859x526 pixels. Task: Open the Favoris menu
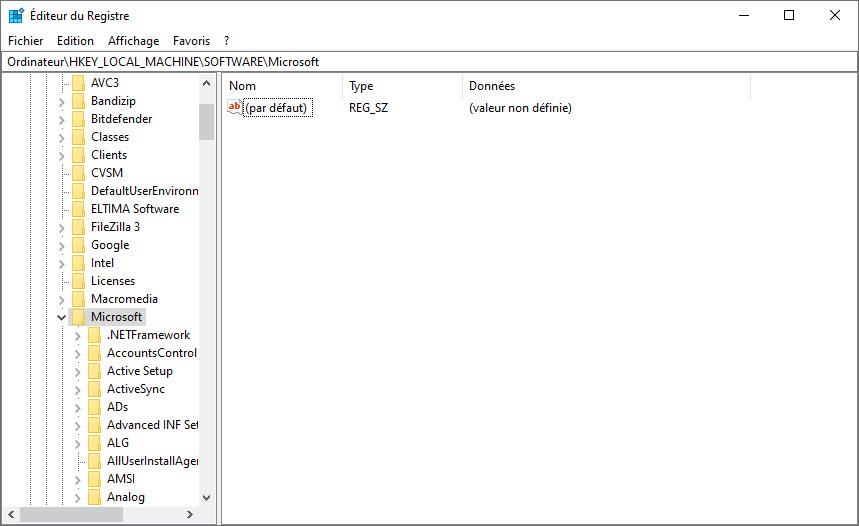tap(191, 41)
